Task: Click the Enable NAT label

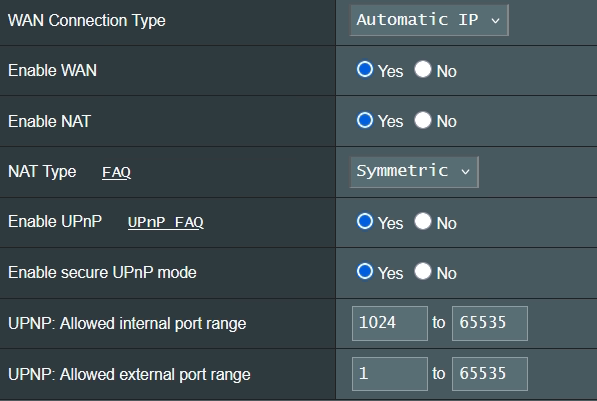Action: pos(49,121)
